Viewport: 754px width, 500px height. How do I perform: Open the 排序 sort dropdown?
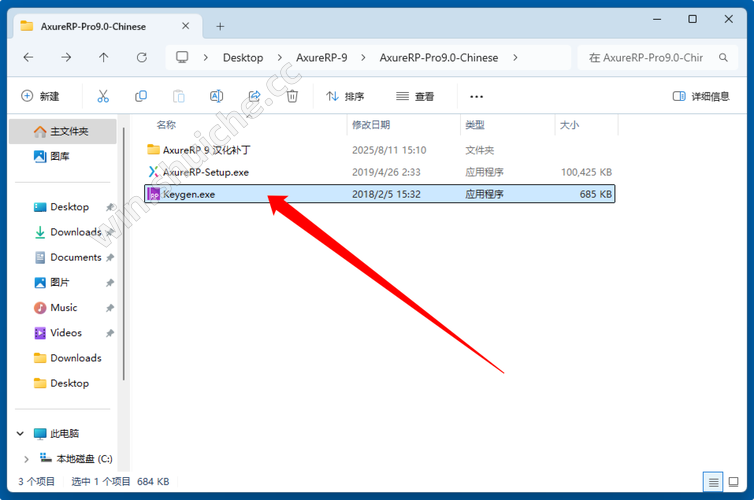click(x=345, y=97)
